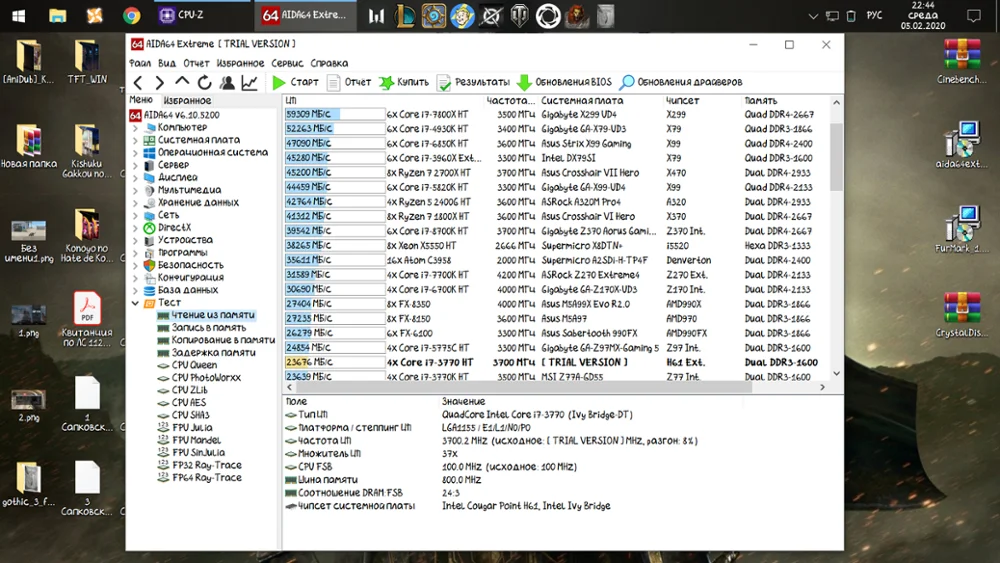Viewport: 1000px width, 563px height.
Task: Click the Отчет report button
Action: tap(349, 82)
